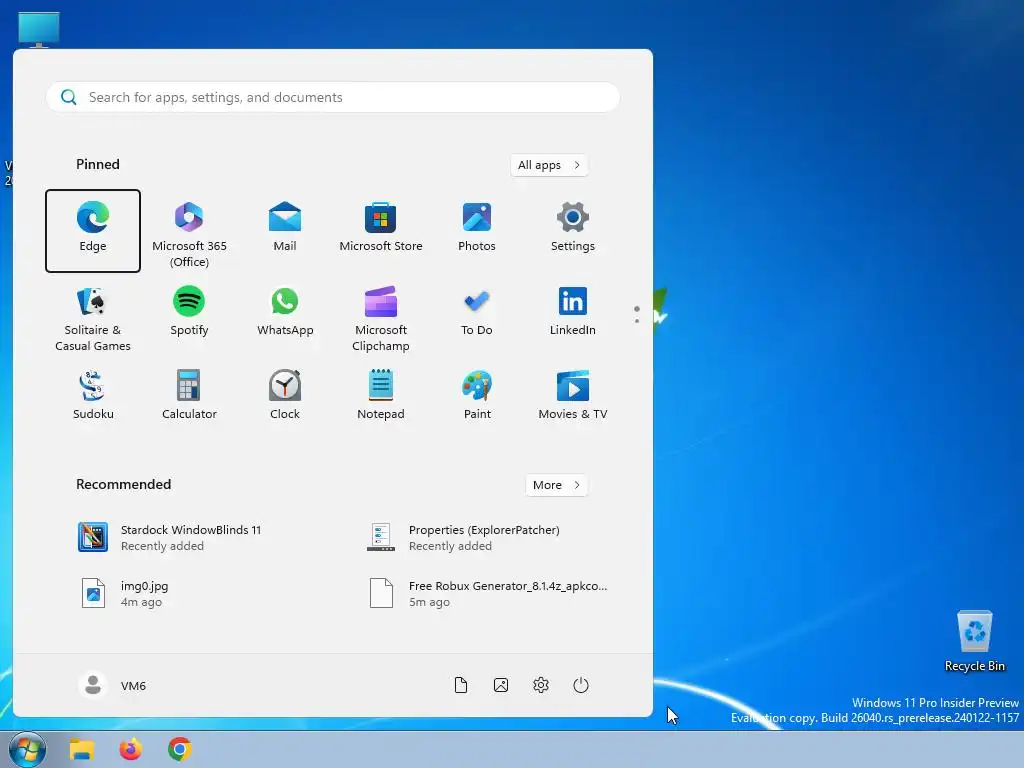Click the Start orb on the taskbar

[x=28, y=750]
